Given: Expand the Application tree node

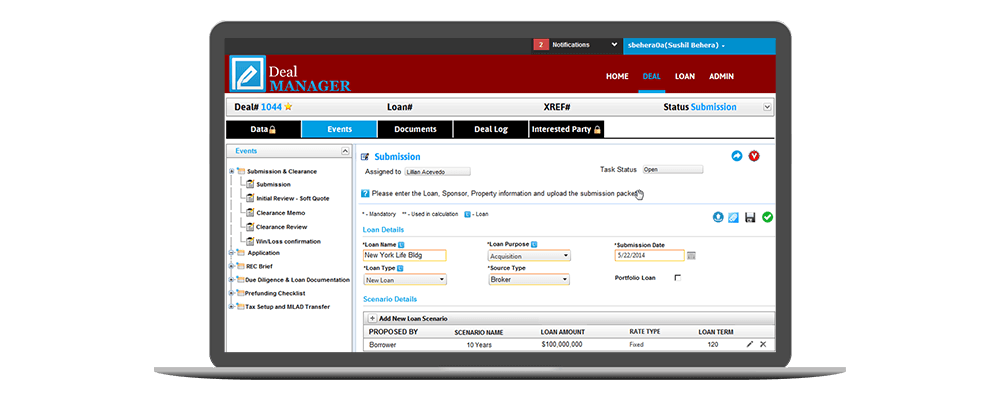Looking at the screenshot, I should click(x=232, y=253).
